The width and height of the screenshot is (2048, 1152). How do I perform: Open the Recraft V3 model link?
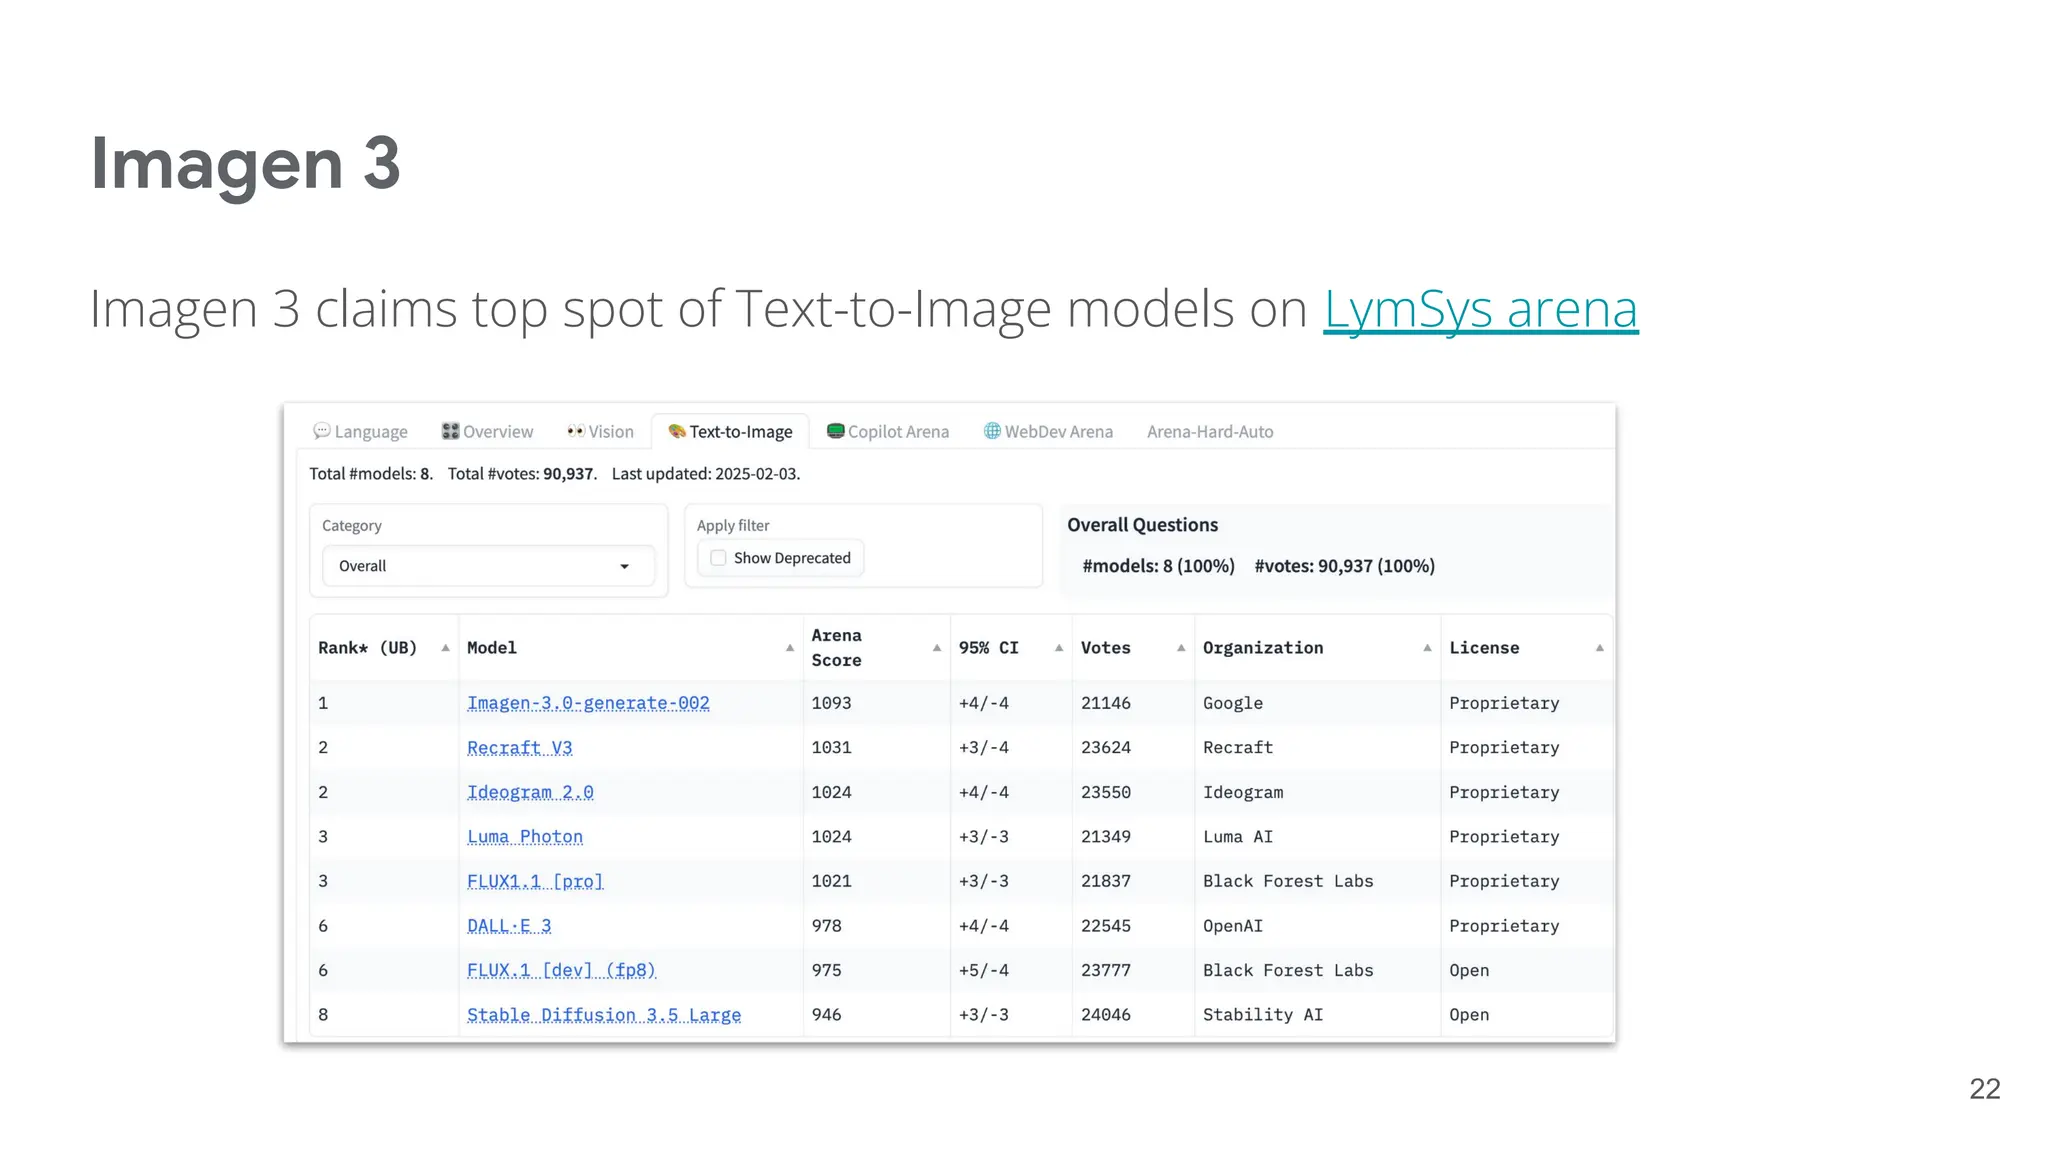pos(520,748)
